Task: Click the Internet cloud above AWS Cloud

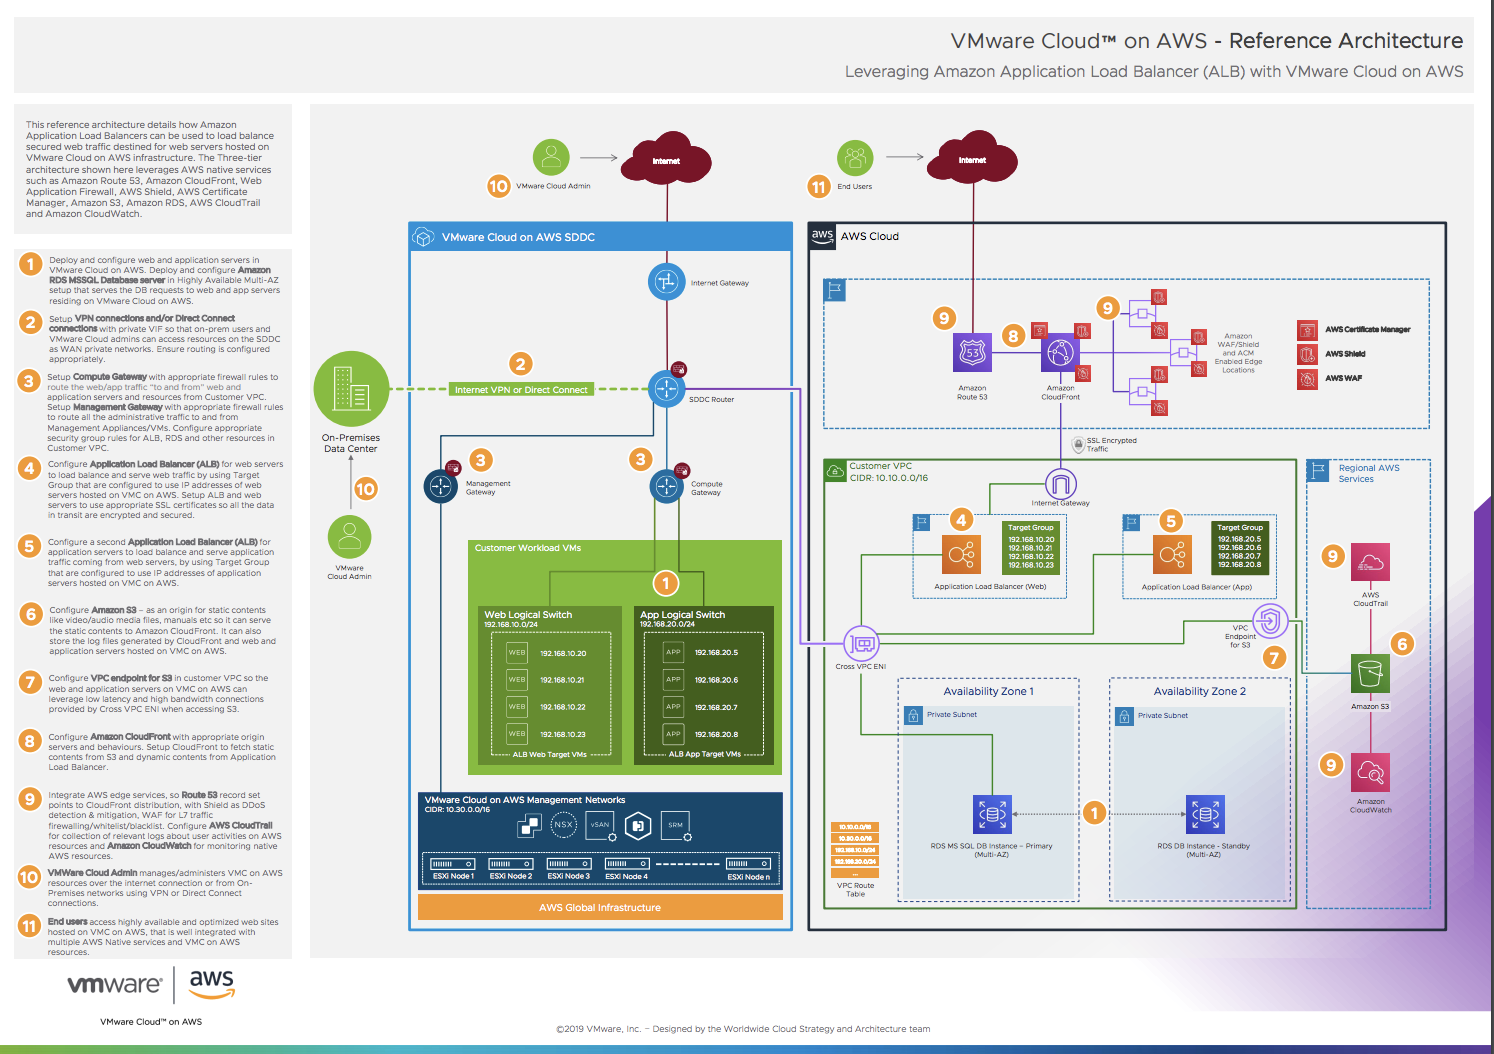Action: [x=973, y=160]
